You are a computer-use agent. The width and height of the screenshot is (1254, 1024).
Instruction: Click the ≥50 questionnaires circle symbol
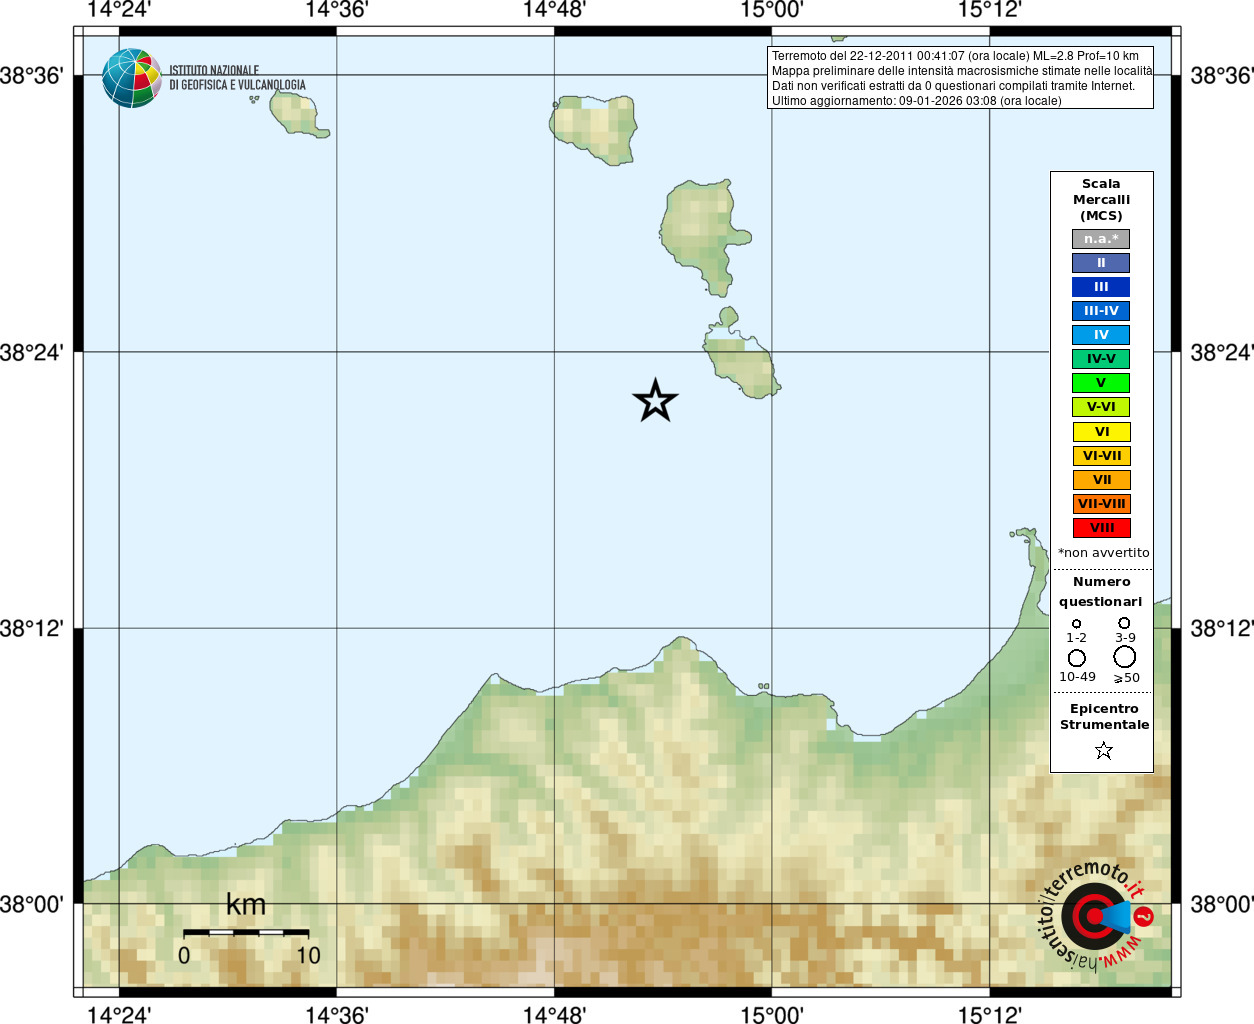click(x=1124, y=656)
